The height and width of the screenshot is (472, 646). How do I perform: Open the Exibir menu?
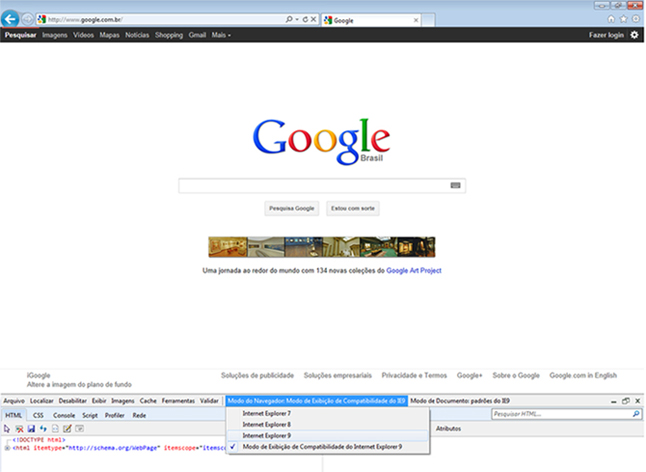(99, 401)
